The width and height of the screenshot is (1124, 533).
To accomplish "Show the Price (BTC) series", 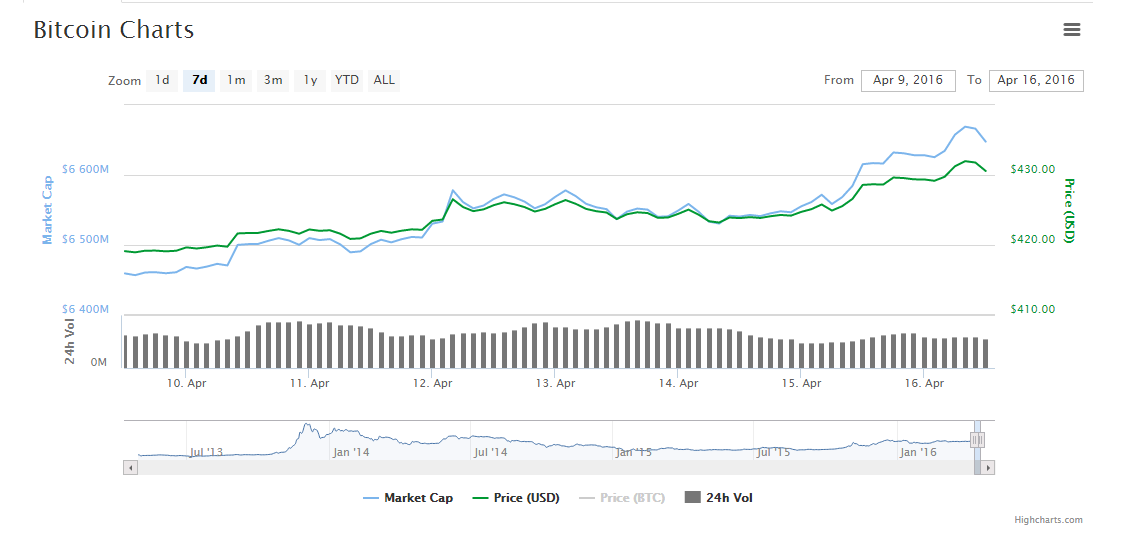I will coord(622,498).
